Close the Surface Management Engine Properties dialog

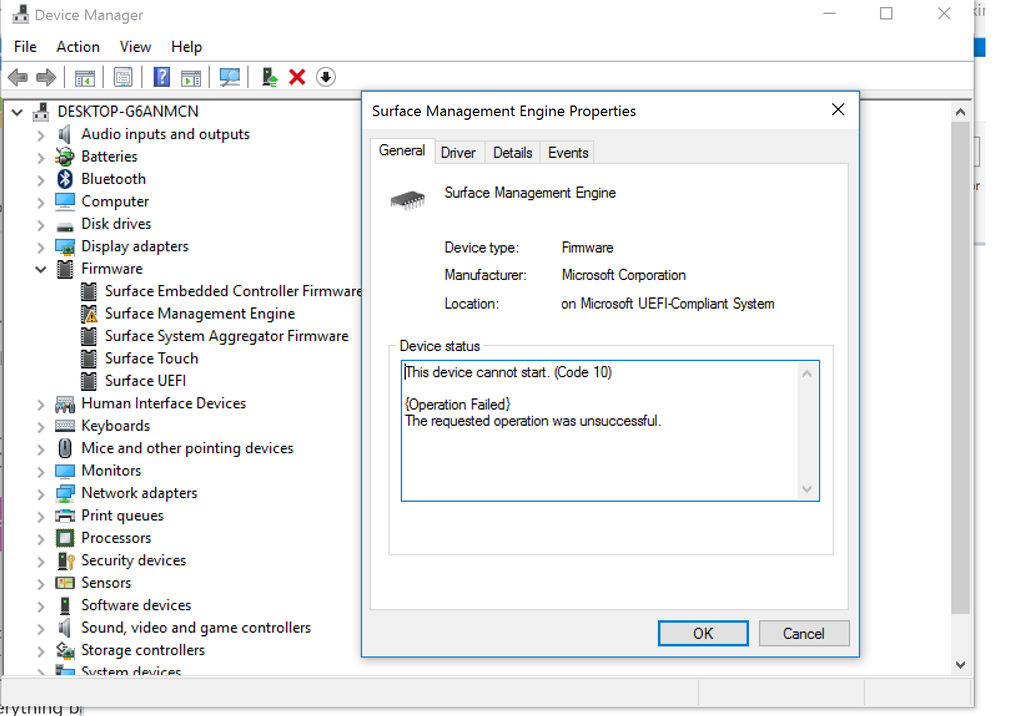[838, 110]
